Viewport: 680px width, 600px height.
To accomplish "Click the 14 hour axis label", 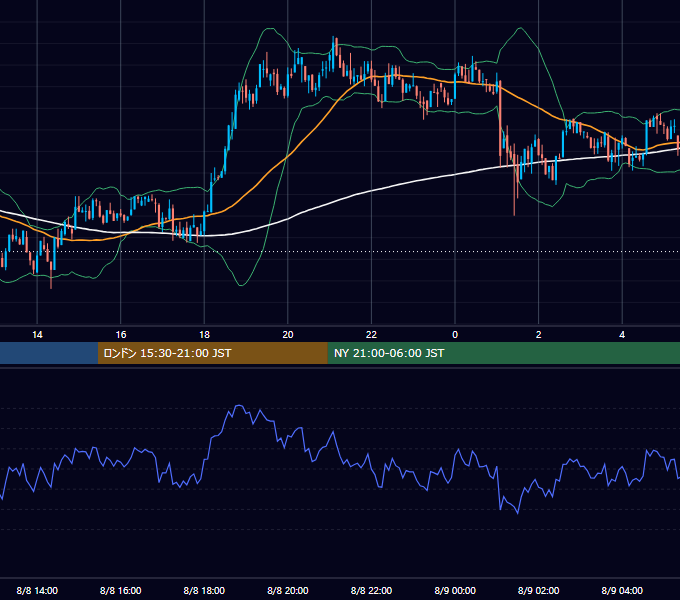I will 37,335.
